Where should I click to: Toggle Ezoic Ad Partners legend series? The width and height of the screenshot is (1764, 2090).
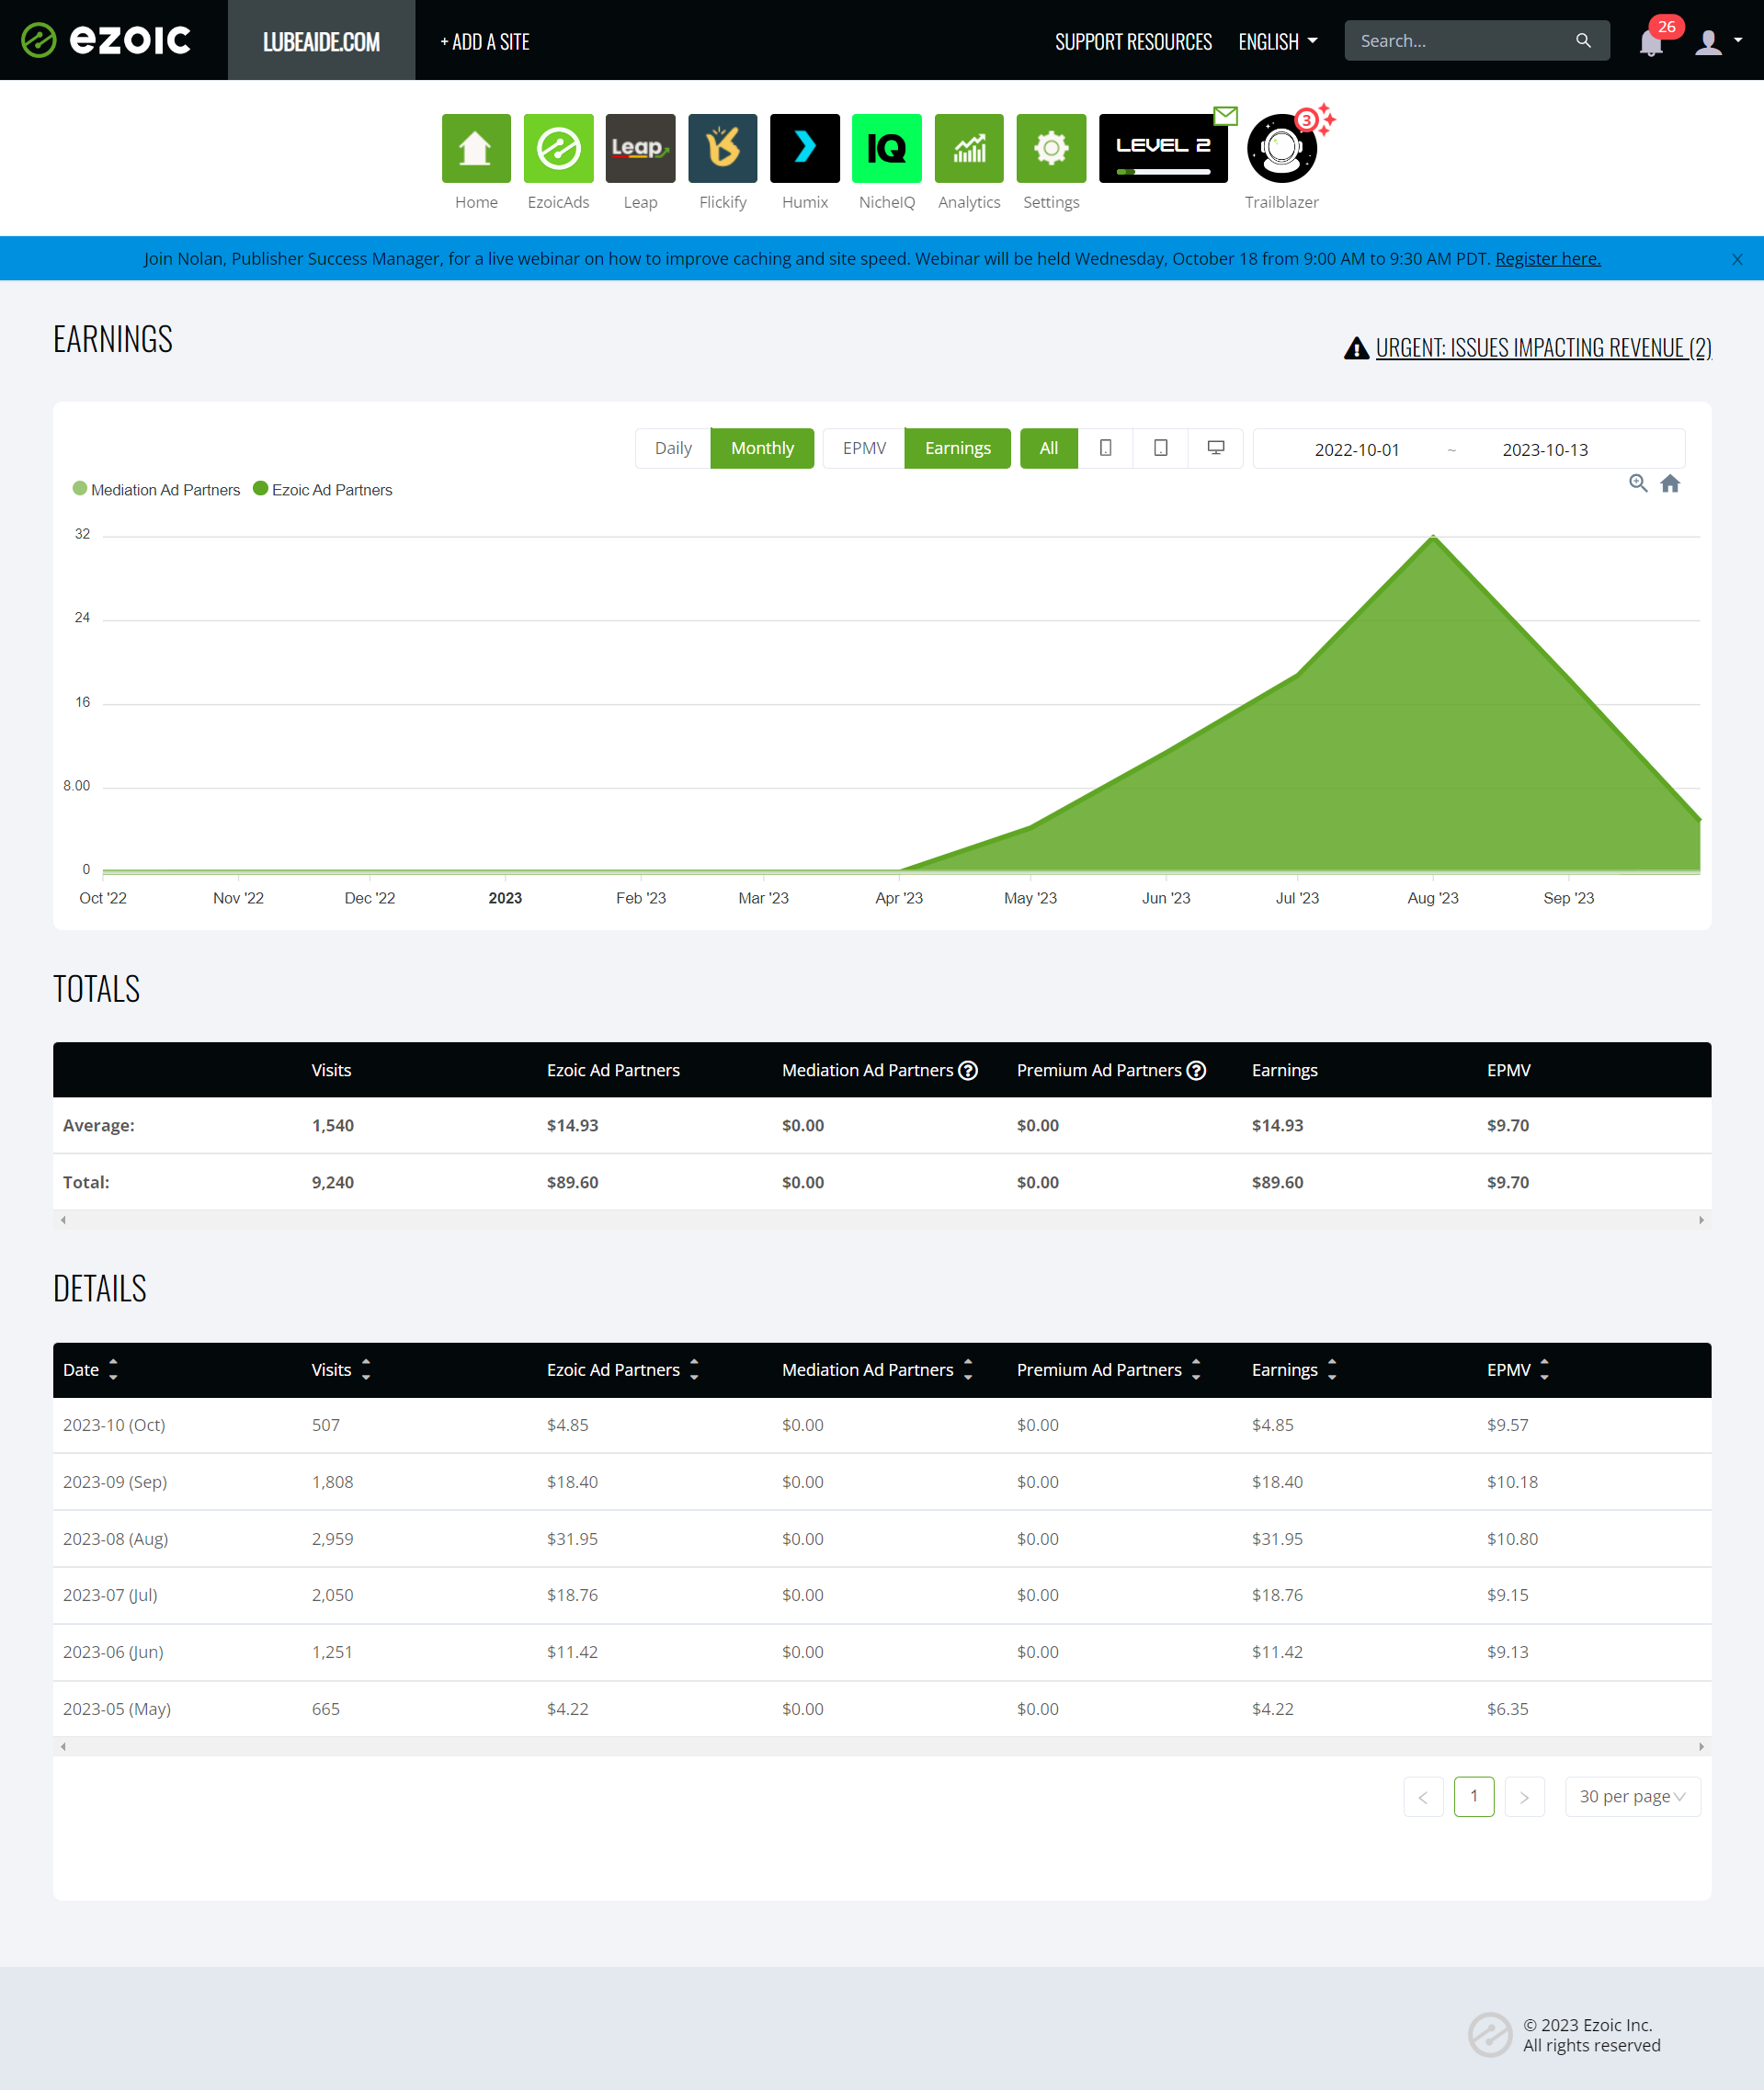click(x=323, y=490)
